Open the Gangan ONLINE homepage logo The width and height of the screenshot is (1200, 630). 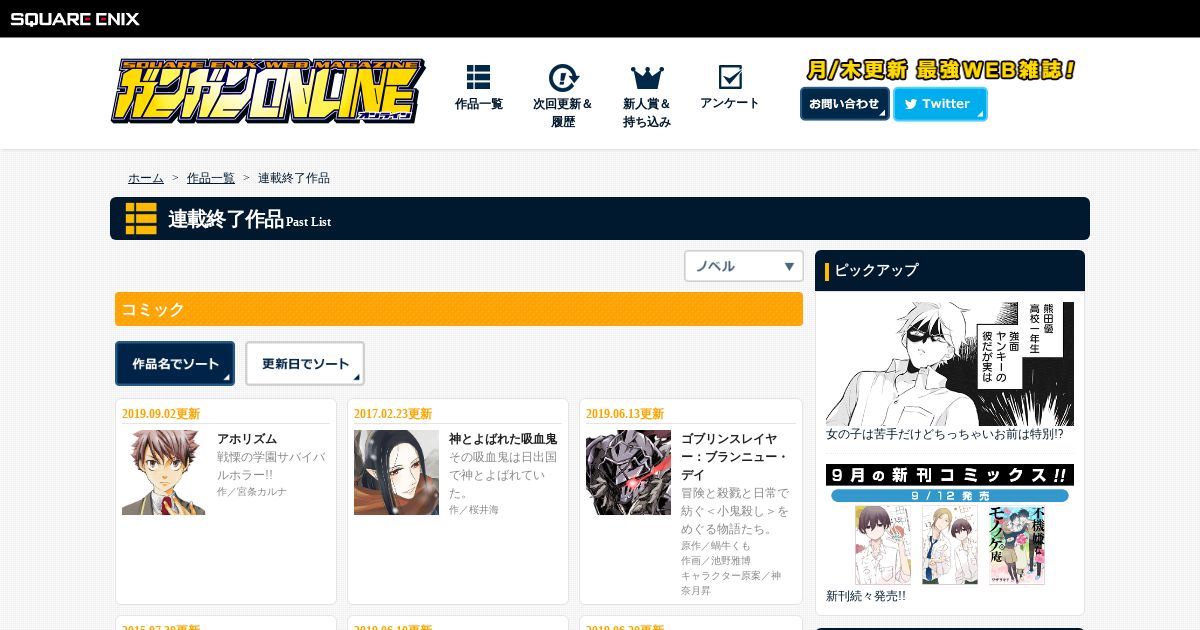(x=267, y=91)
